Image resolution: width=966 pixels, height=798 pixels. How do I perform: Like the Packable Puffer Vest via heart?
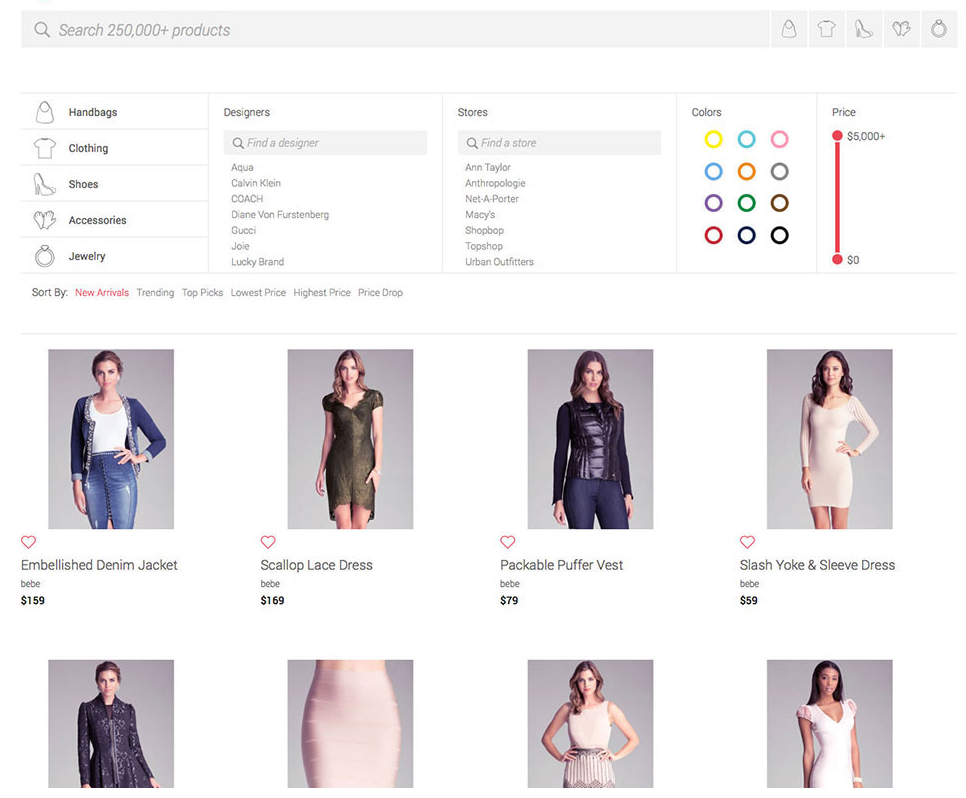click(x=508, y=542)
